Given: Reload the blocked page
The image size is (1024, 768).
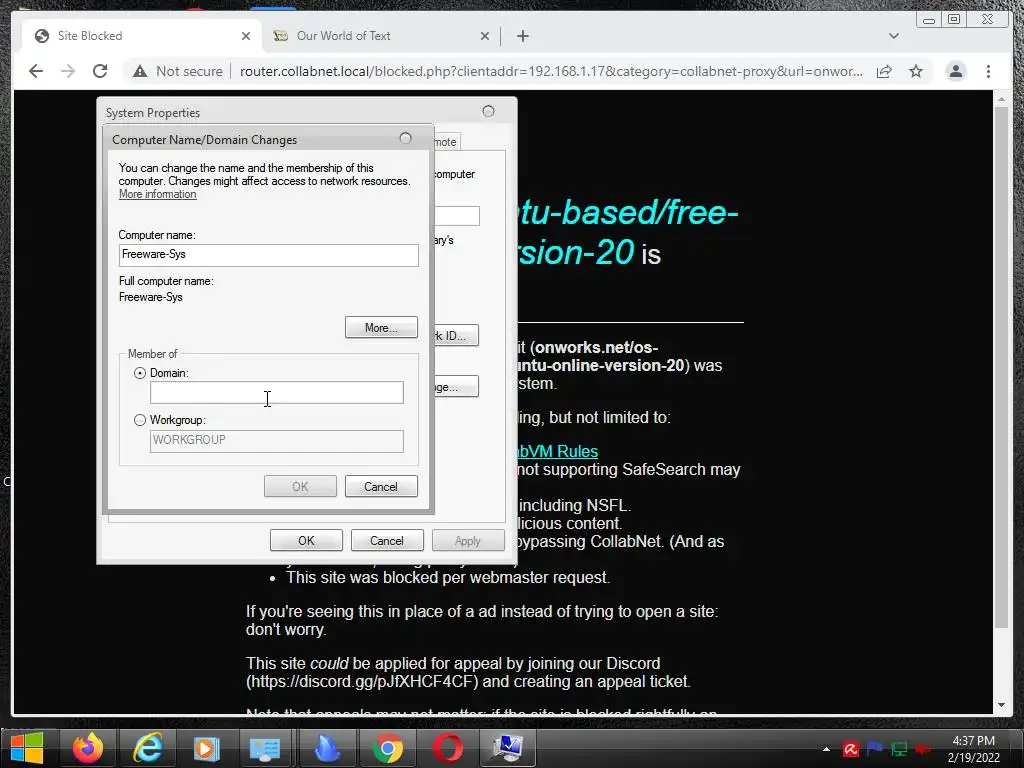Looking at the screenshot, I should (x=100, y=71).
